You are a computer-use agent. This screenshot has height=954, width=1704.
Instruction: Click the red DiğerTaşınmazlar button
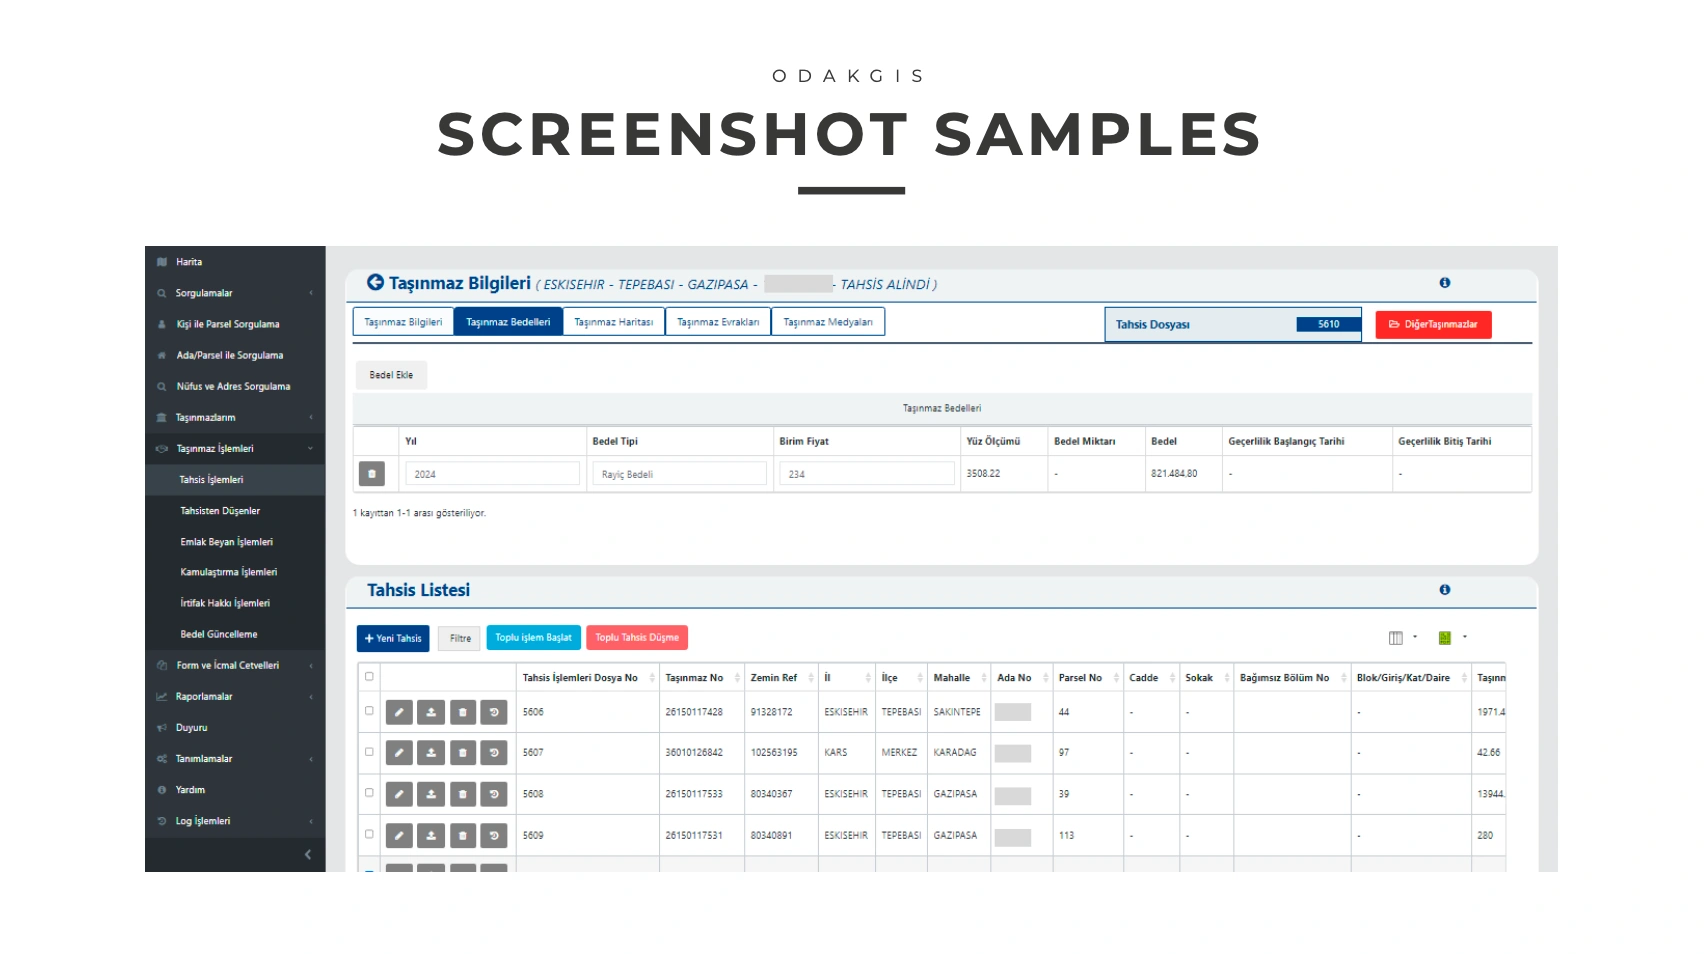point(1433,324)
